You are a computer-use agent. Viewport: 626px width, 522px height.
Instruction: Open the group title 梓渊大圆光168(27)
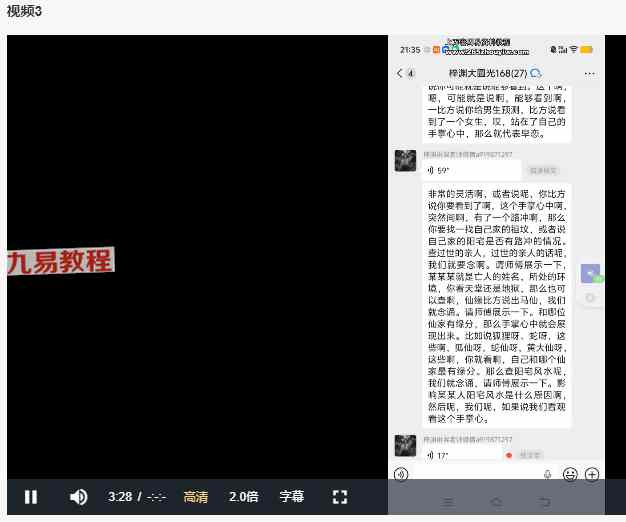(x=488, y=73)
